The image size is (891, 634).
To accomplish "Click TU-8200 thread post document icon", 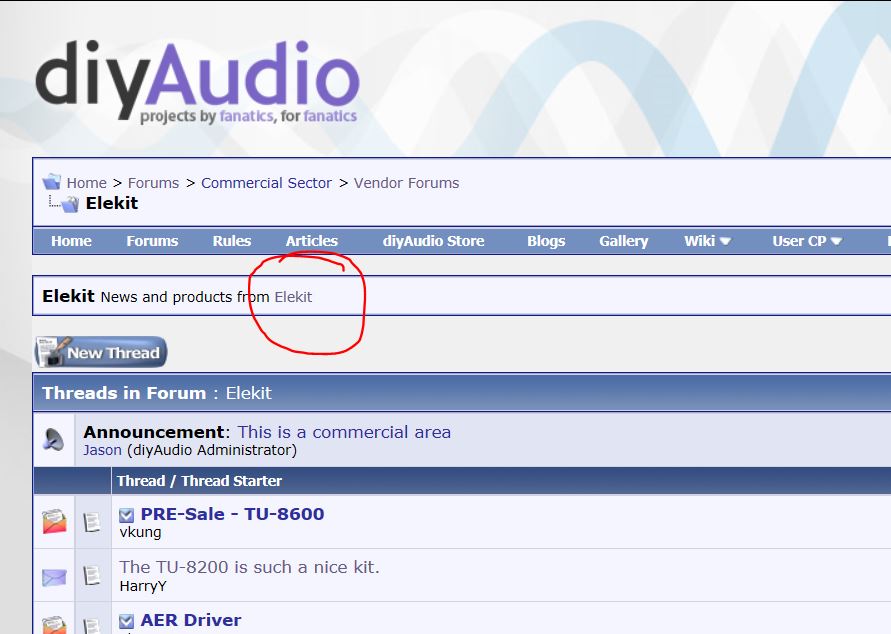I will click(92, 575).
